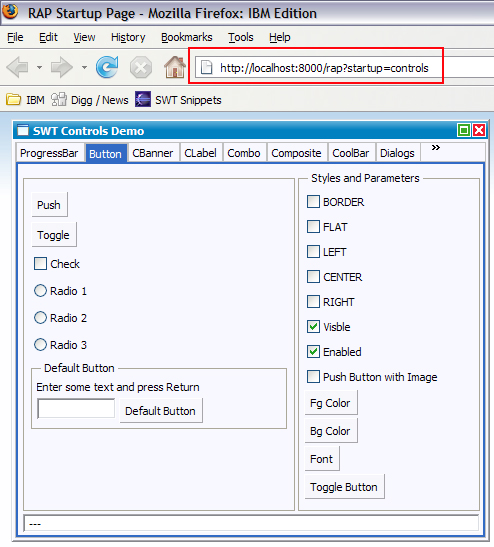Click the bottom status text field
Viewport: 494px width, 547px height.
pos(251,523)
